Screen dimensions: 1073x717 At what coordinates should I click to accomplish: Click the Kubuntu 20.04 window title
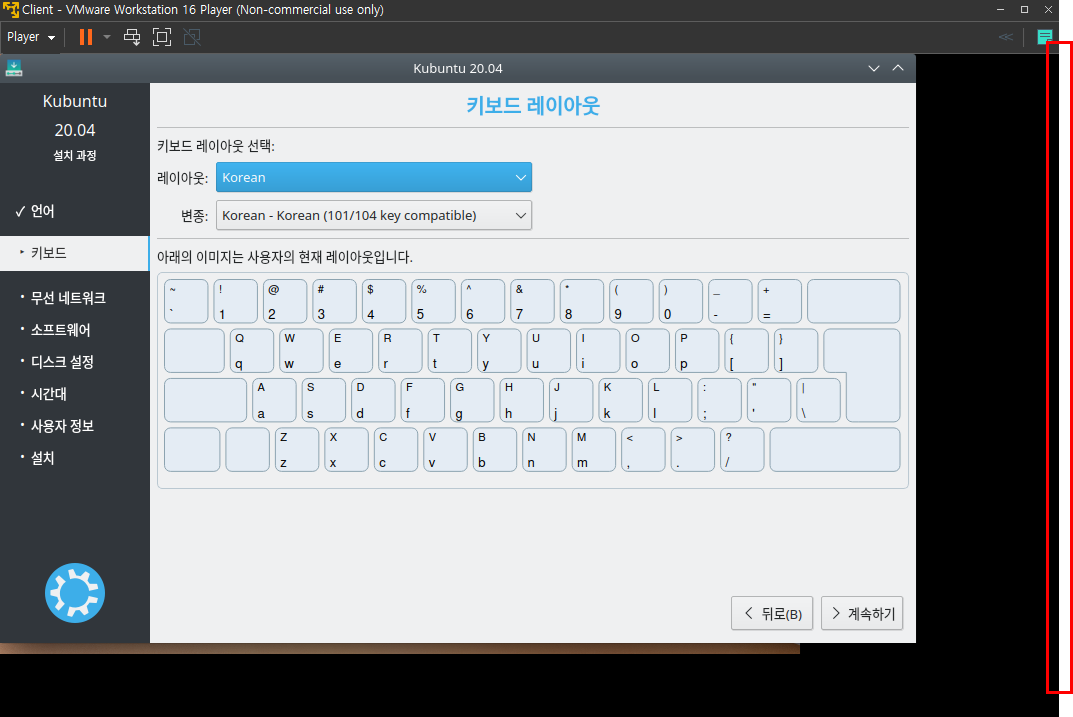[458, 68]
